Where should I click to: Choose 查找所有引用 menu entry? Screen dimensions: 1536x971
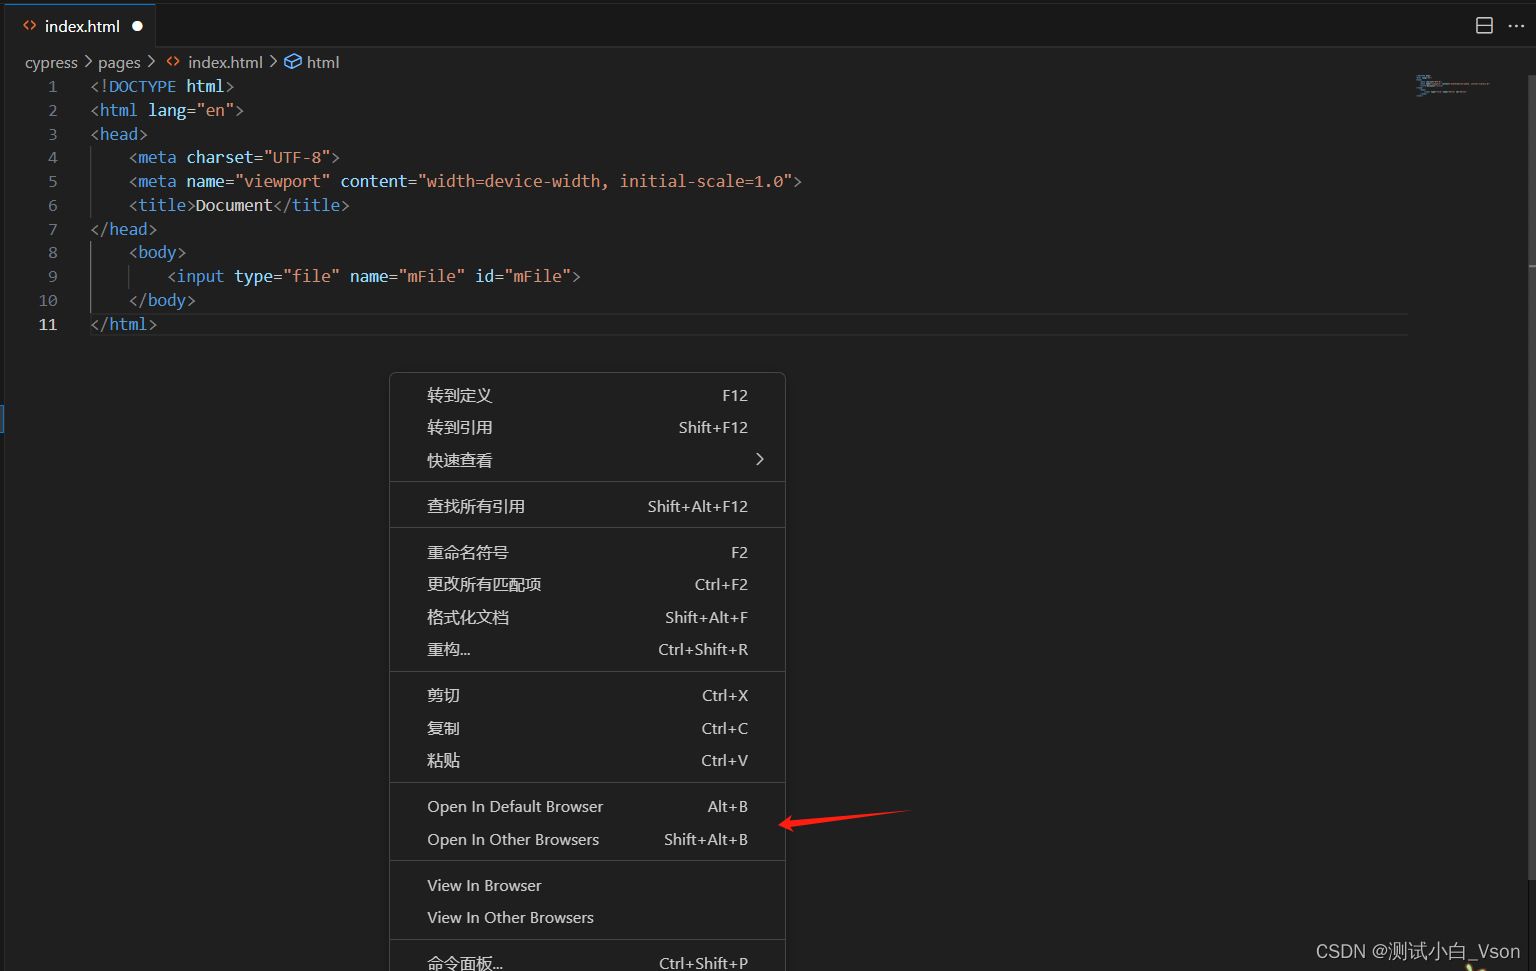587,506
